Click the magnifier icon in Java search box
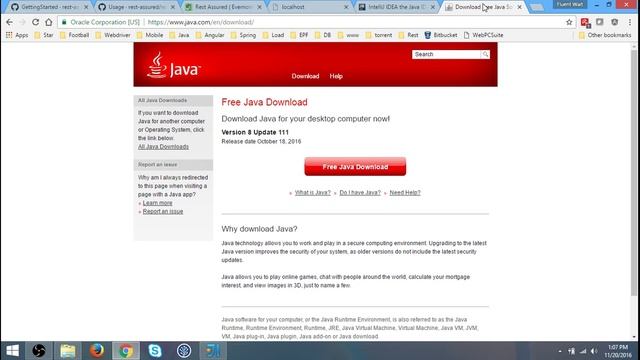640x360 pixels. pos(485,54)
